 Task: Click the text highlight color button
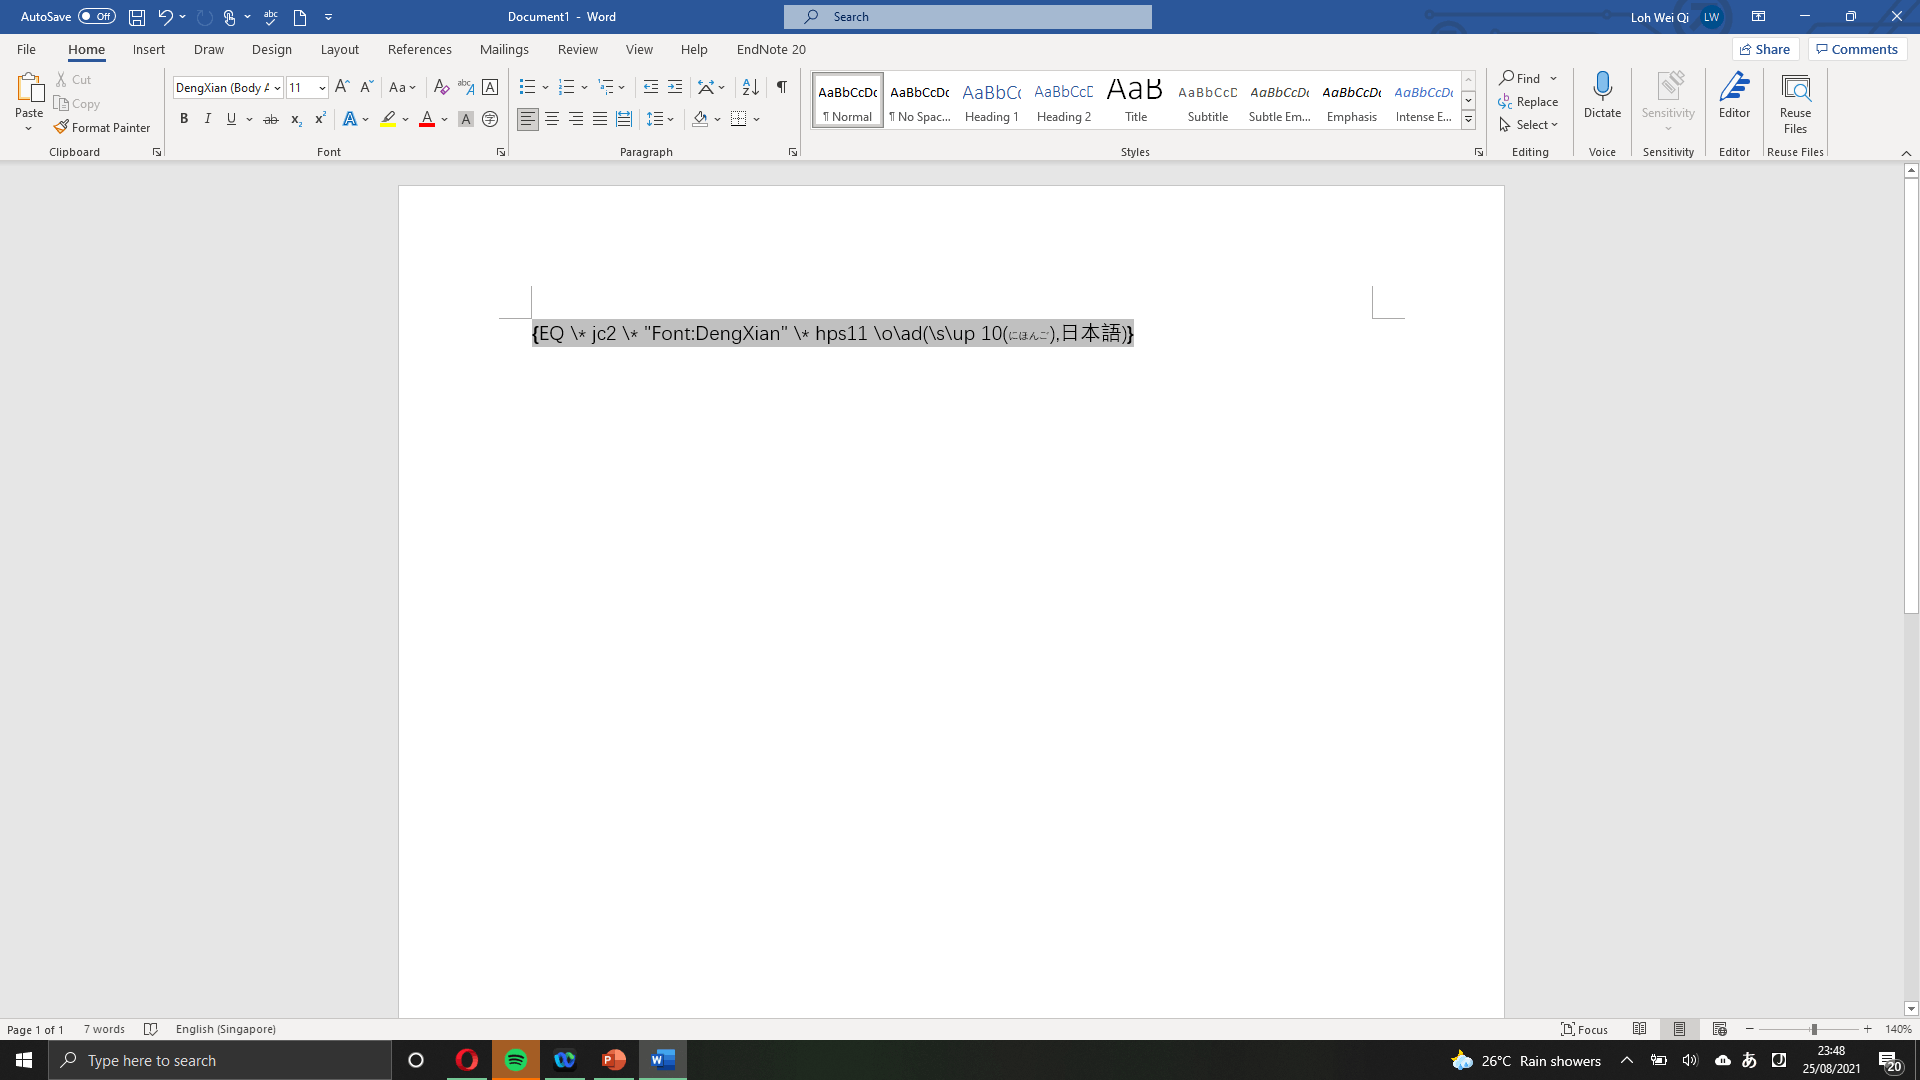(x=388, y=119)
